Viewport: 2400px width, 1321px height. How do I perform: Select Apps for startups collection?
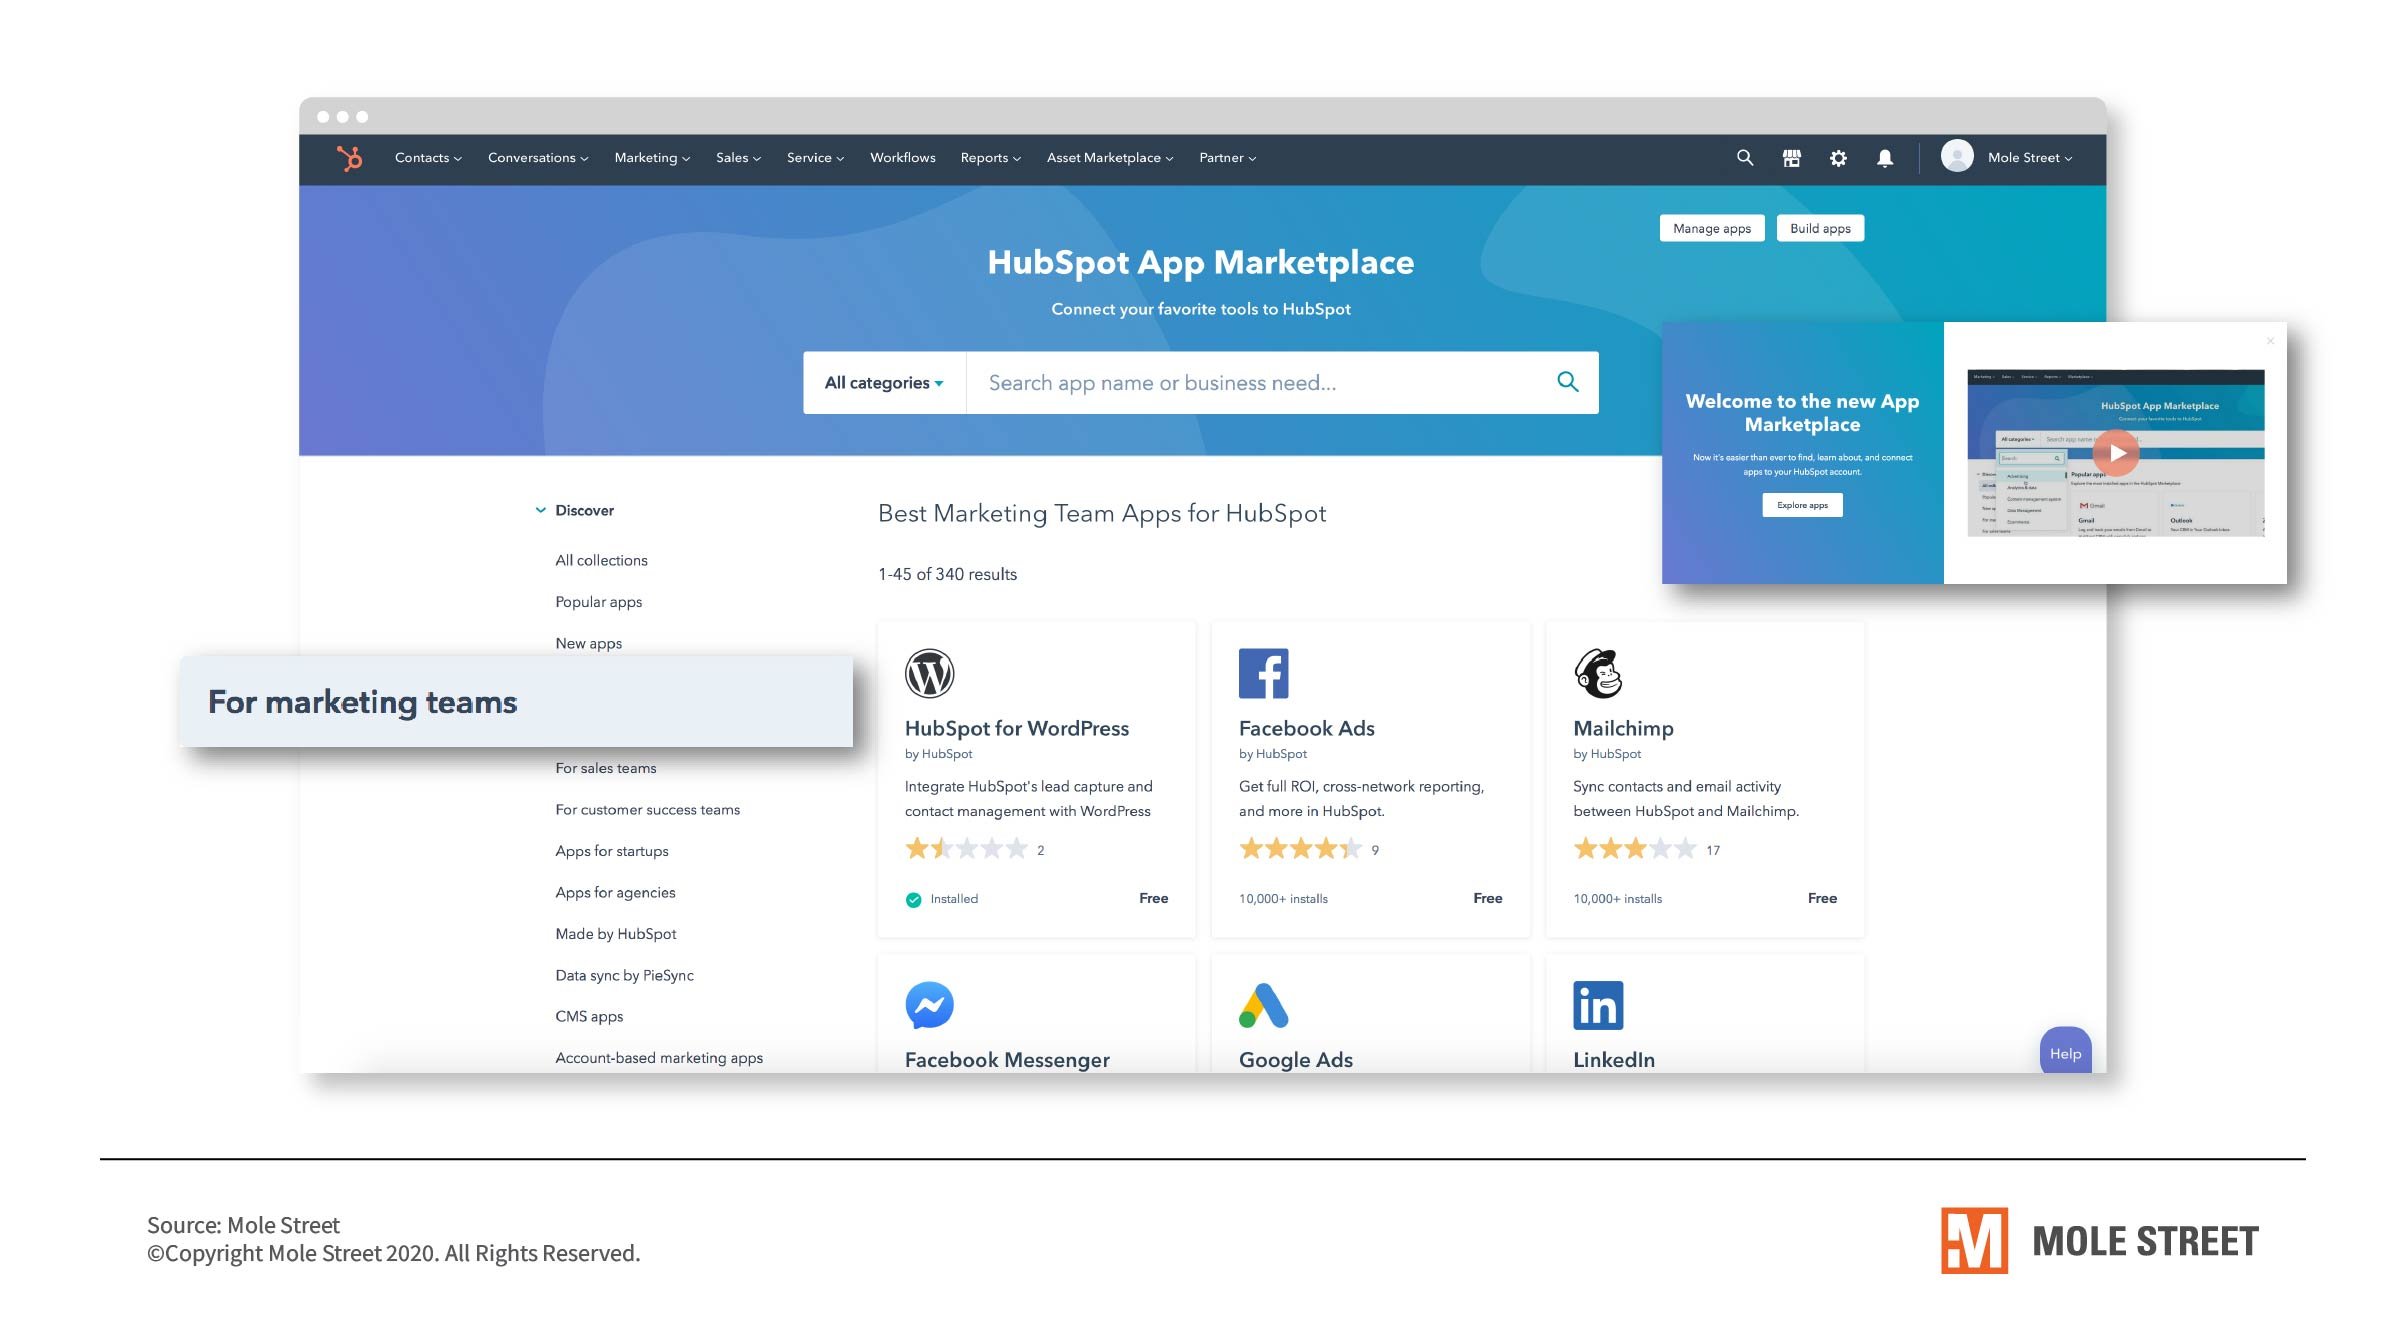(611, 851)
